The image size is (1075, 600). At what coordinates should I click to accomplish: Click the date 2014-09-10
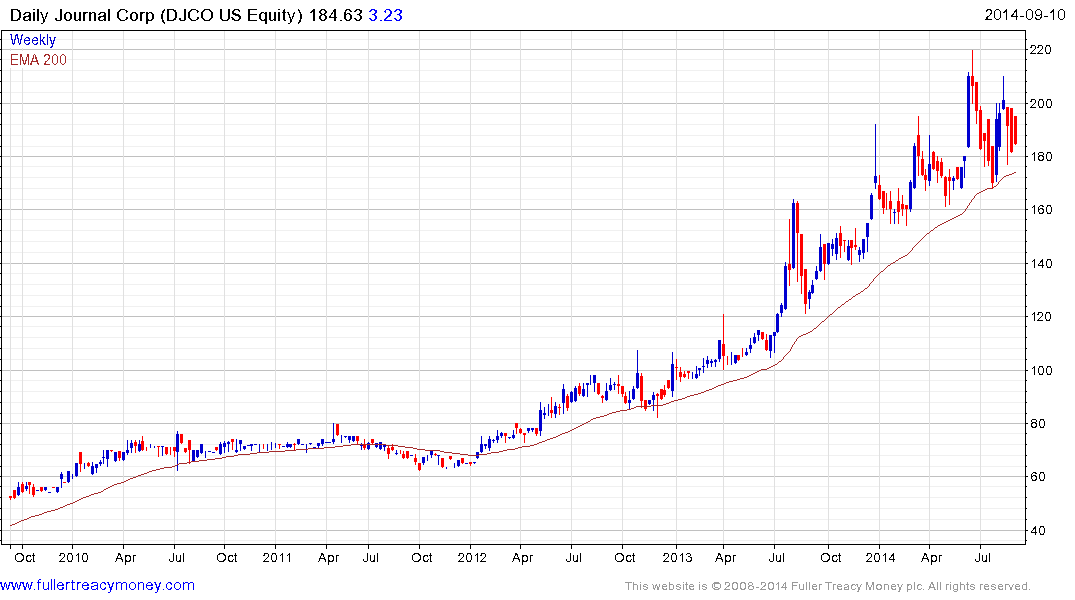(x=1025, y=15)
